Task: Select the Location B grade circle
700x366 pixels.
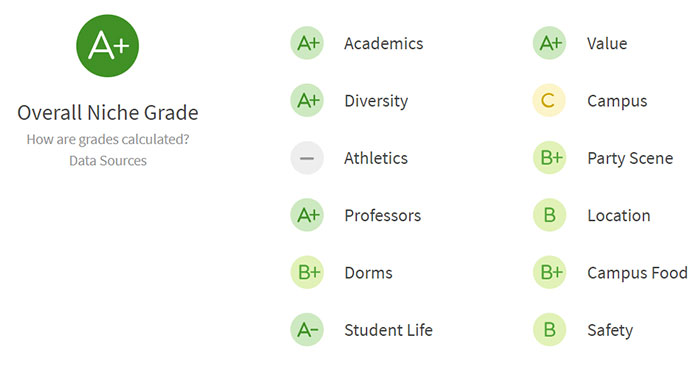Action: point(550,215)
